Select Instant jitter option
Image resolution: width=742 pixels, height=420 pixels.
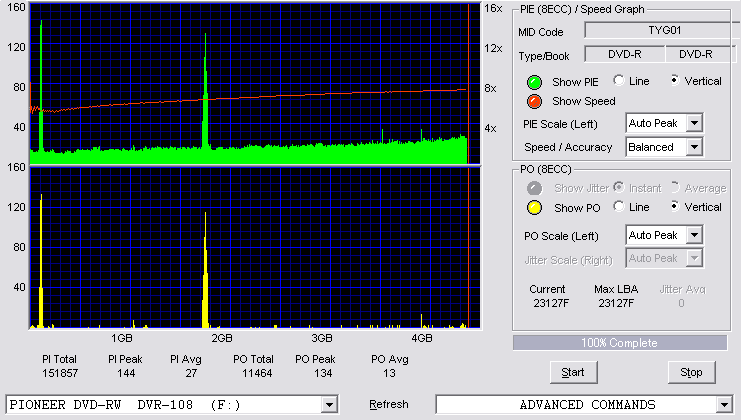tap(618, 187)
